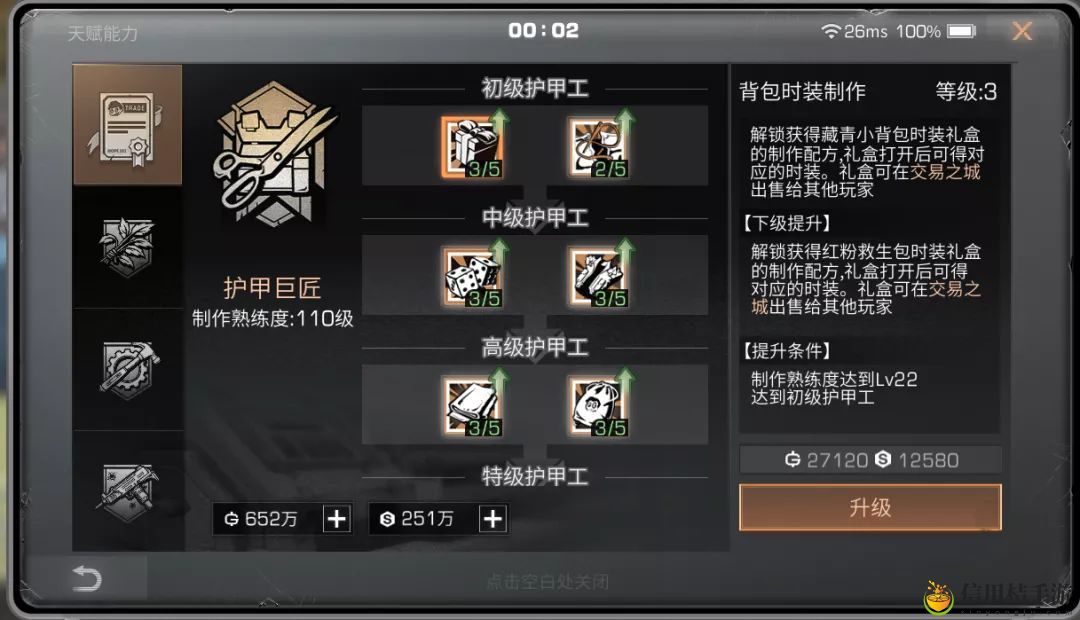Choose the dice skill icon
The image size is (1080, 620).
472,276
